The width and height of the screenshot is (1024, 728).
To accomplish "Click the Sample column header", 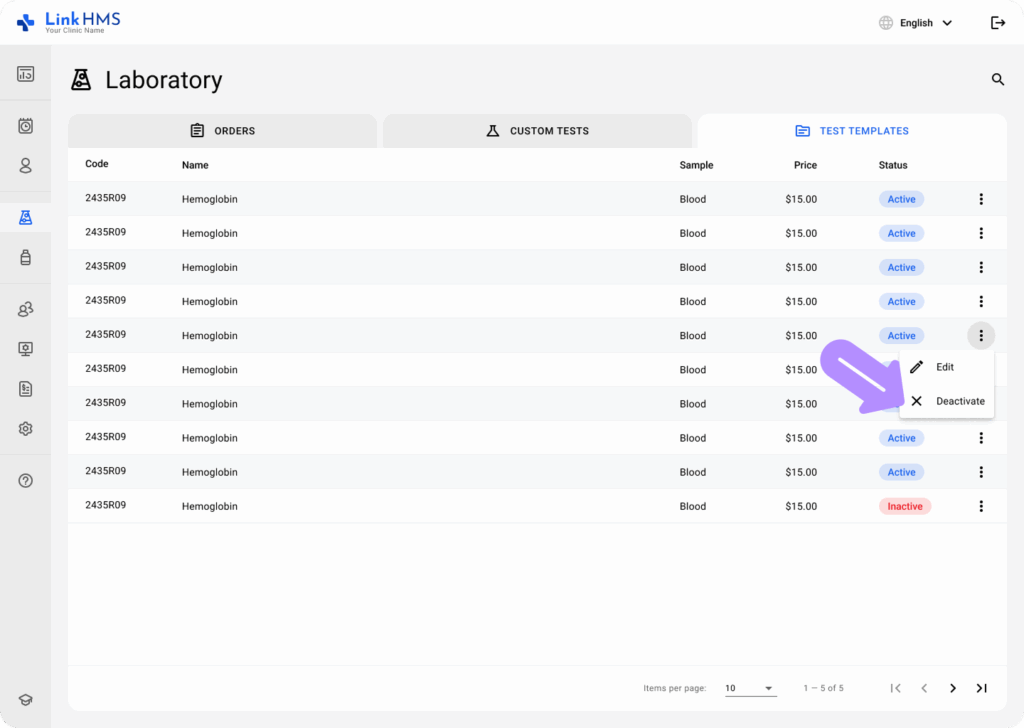I will [696, 165].
